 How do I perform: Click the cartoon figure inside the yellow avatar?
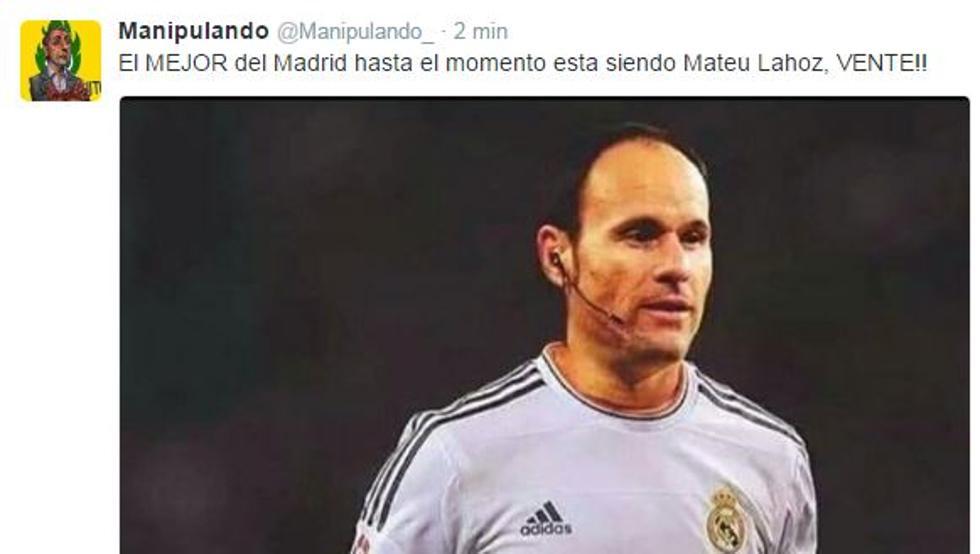click(59, 66)
